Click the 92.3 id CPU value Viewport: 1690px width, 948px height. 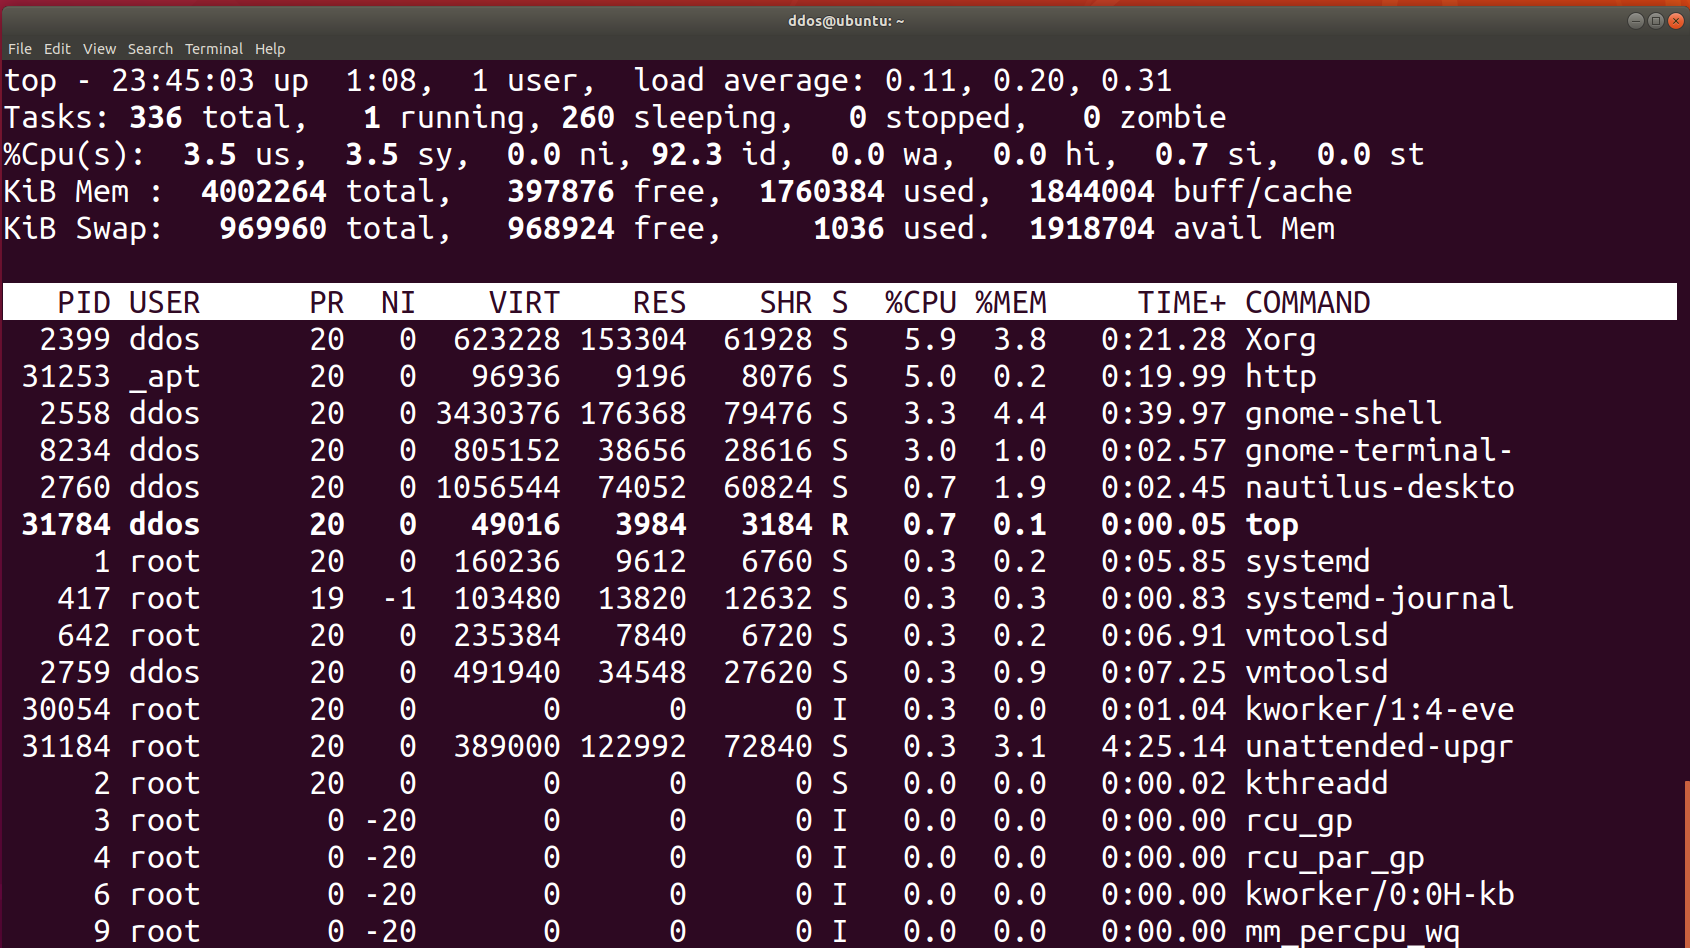tap(687, 155)
